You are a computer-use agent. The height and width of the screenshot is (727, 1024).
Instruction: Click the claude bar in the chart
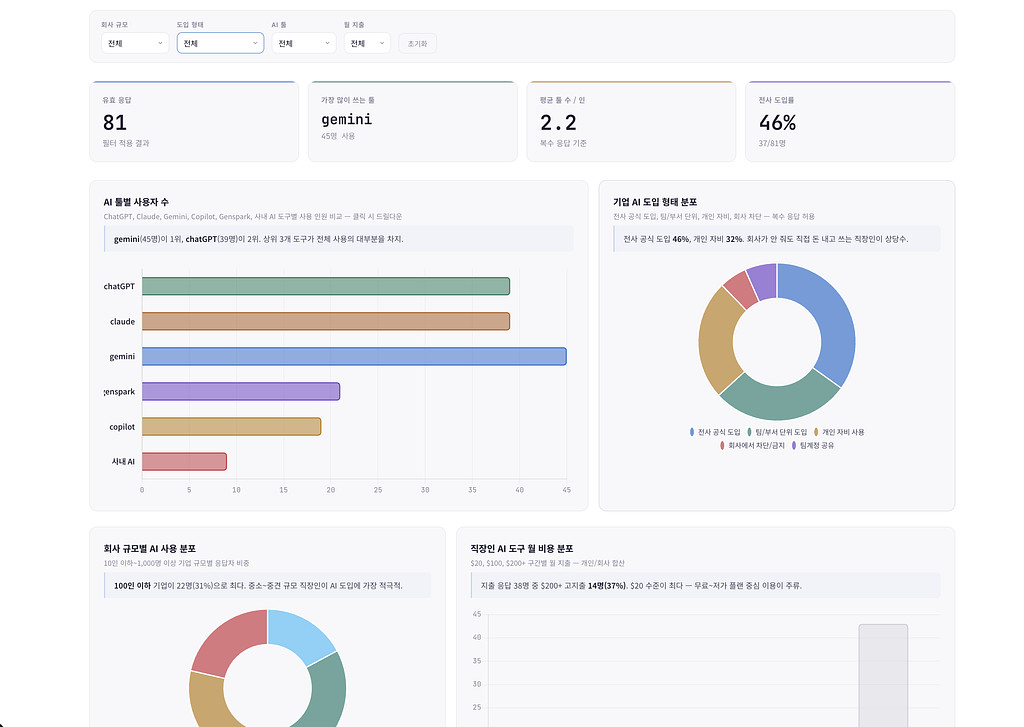tap(325, 321)
